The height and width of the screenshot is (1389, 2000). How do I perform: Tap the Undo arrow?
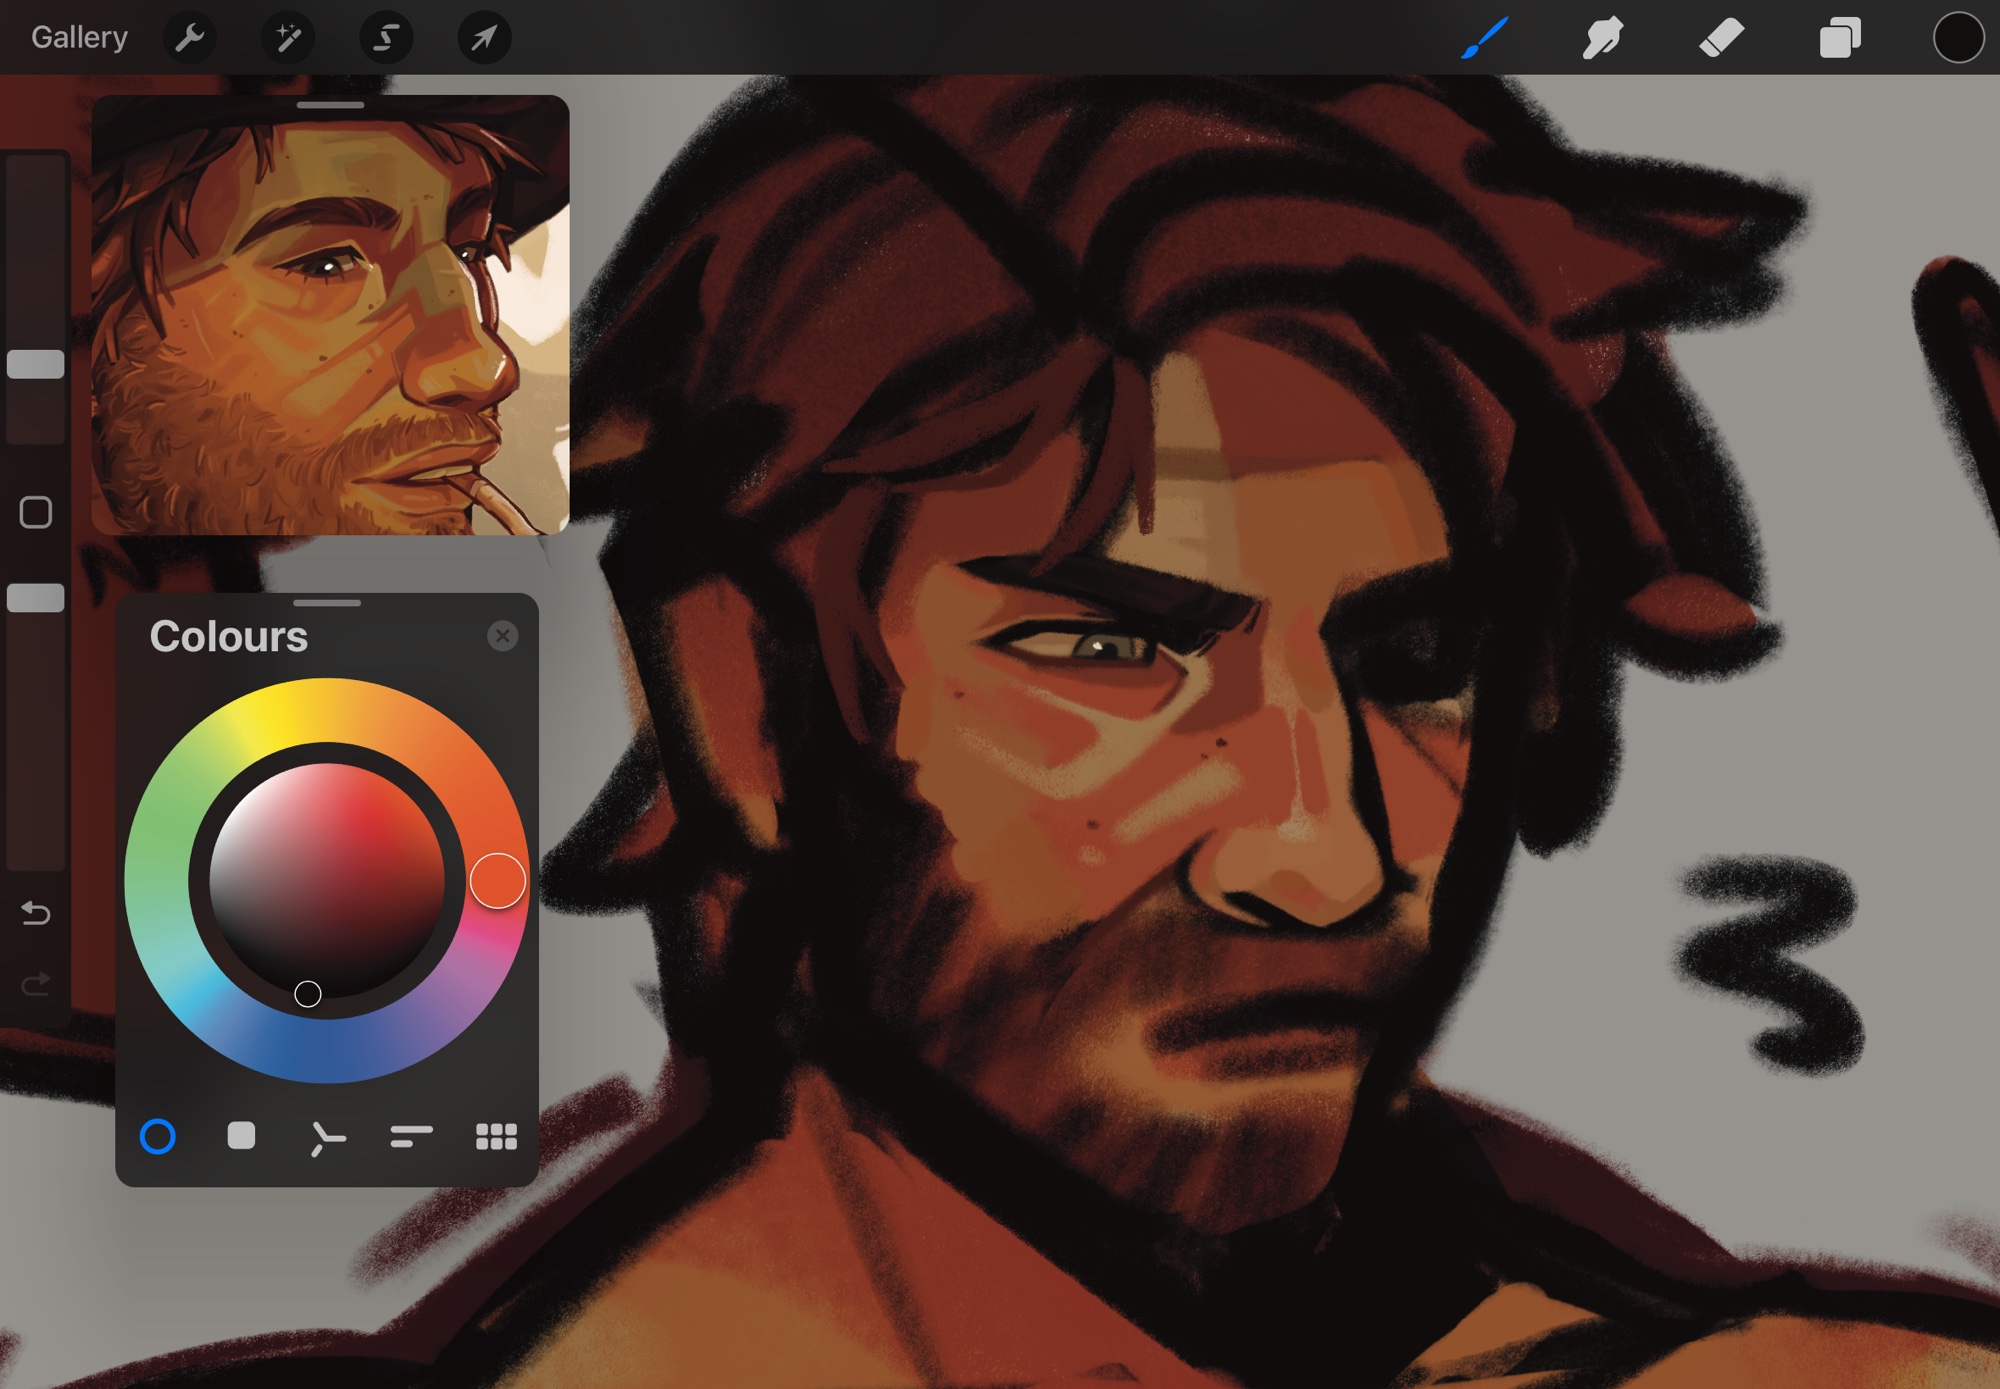coord(36,913)
